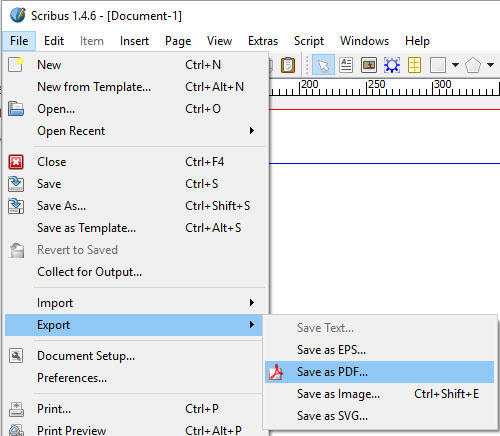Select the Insert Shape tool
This screenshot has height=436, width=500.
tap(438, 65)
